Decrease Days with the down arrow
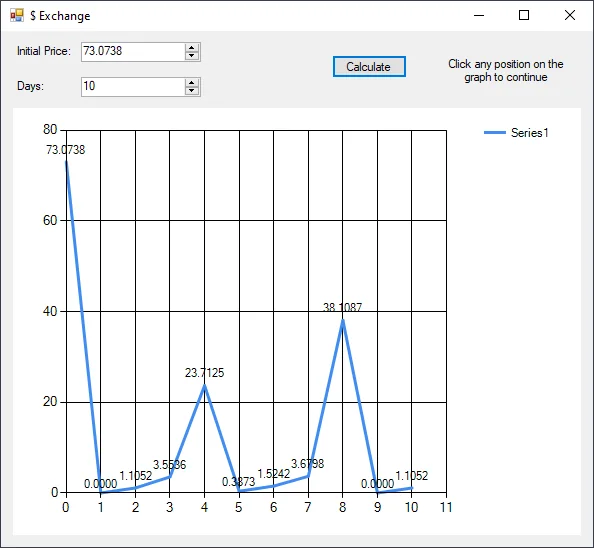The width and height of the screenshot is (594, 548). click(192, 91)
